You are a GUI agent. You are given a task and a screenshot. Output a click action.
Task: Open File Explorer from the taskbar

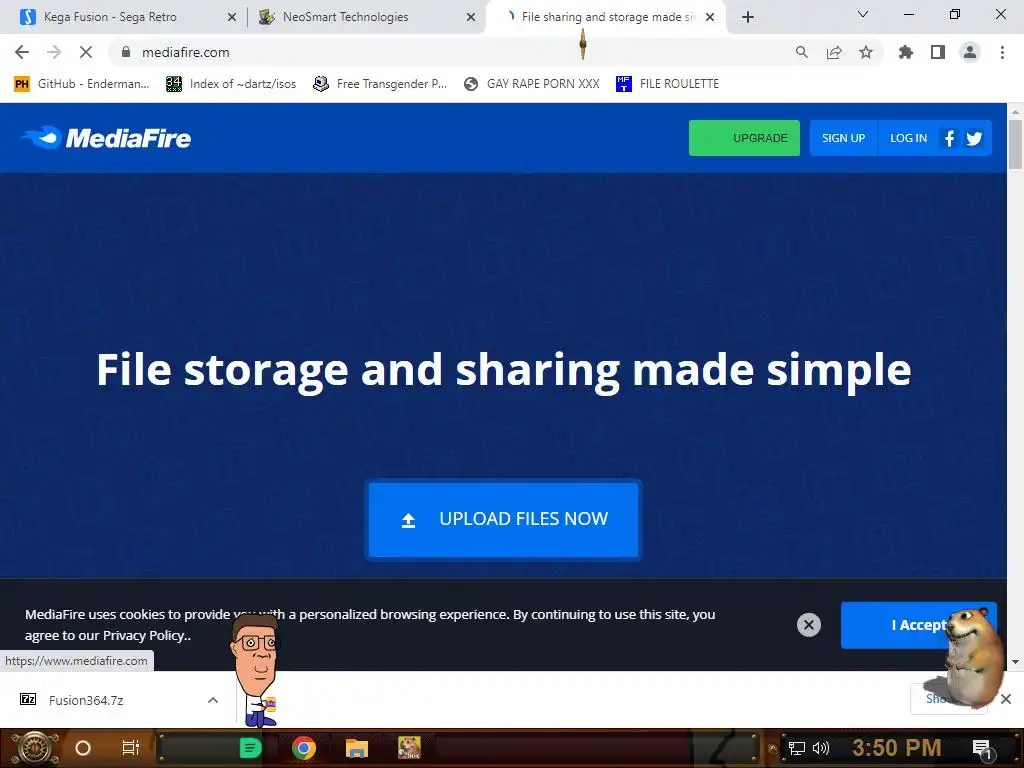[x=357, y=748]
